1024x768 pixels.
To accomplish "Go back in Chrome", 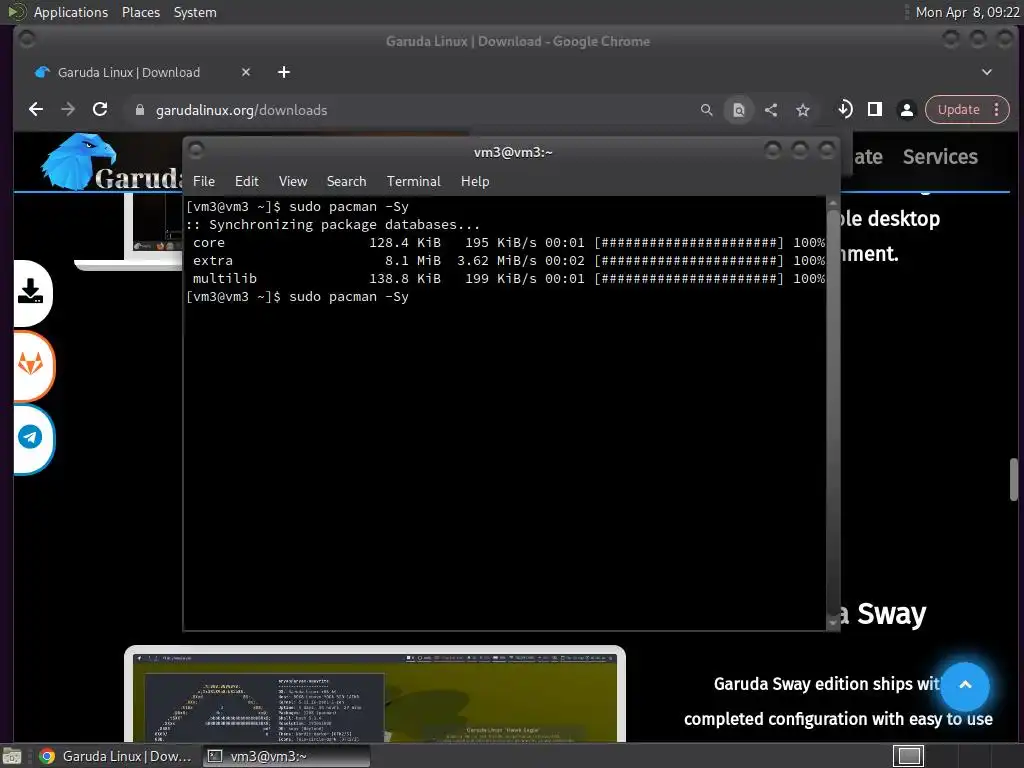I will (x=36, y=110).
